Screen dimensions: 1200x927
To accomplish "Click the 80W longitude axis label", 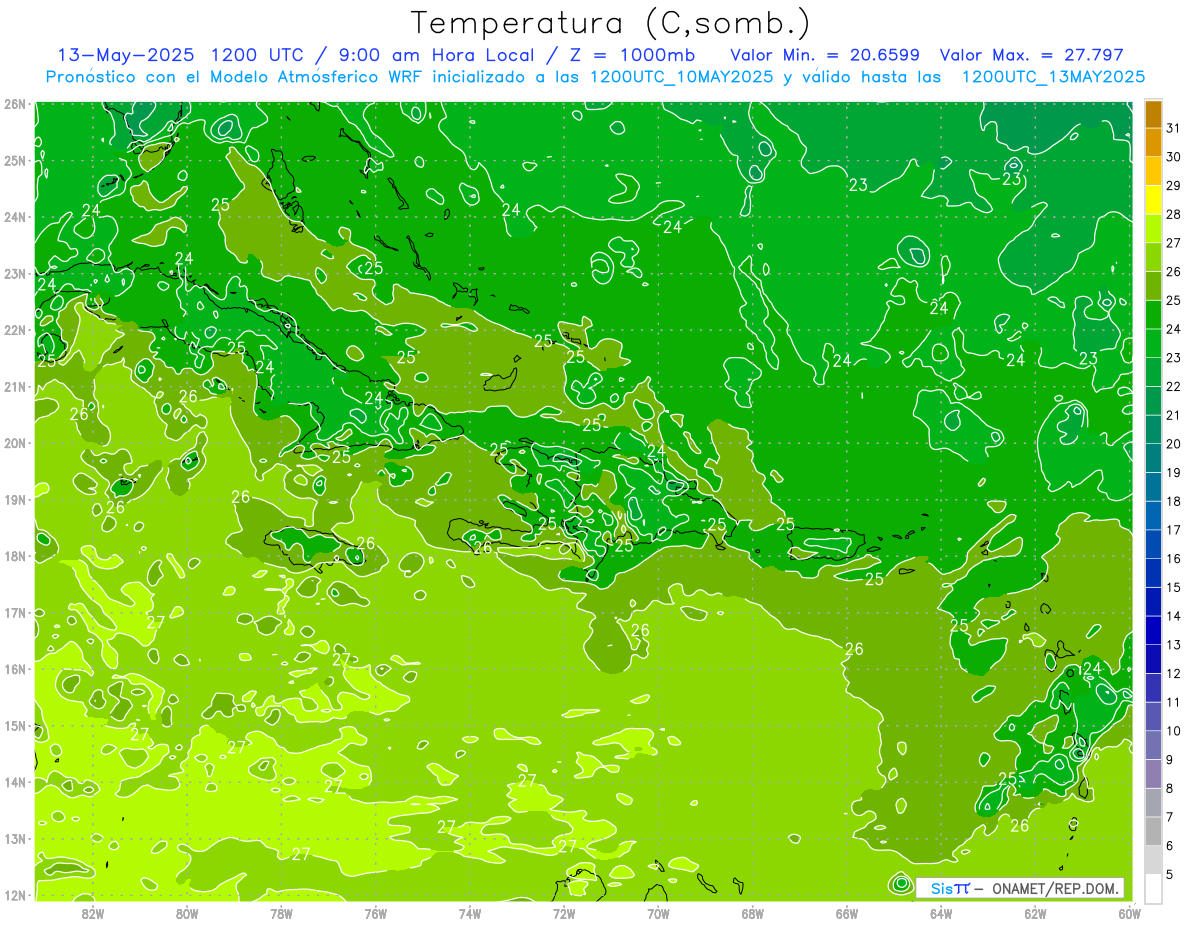I will 187,912.
